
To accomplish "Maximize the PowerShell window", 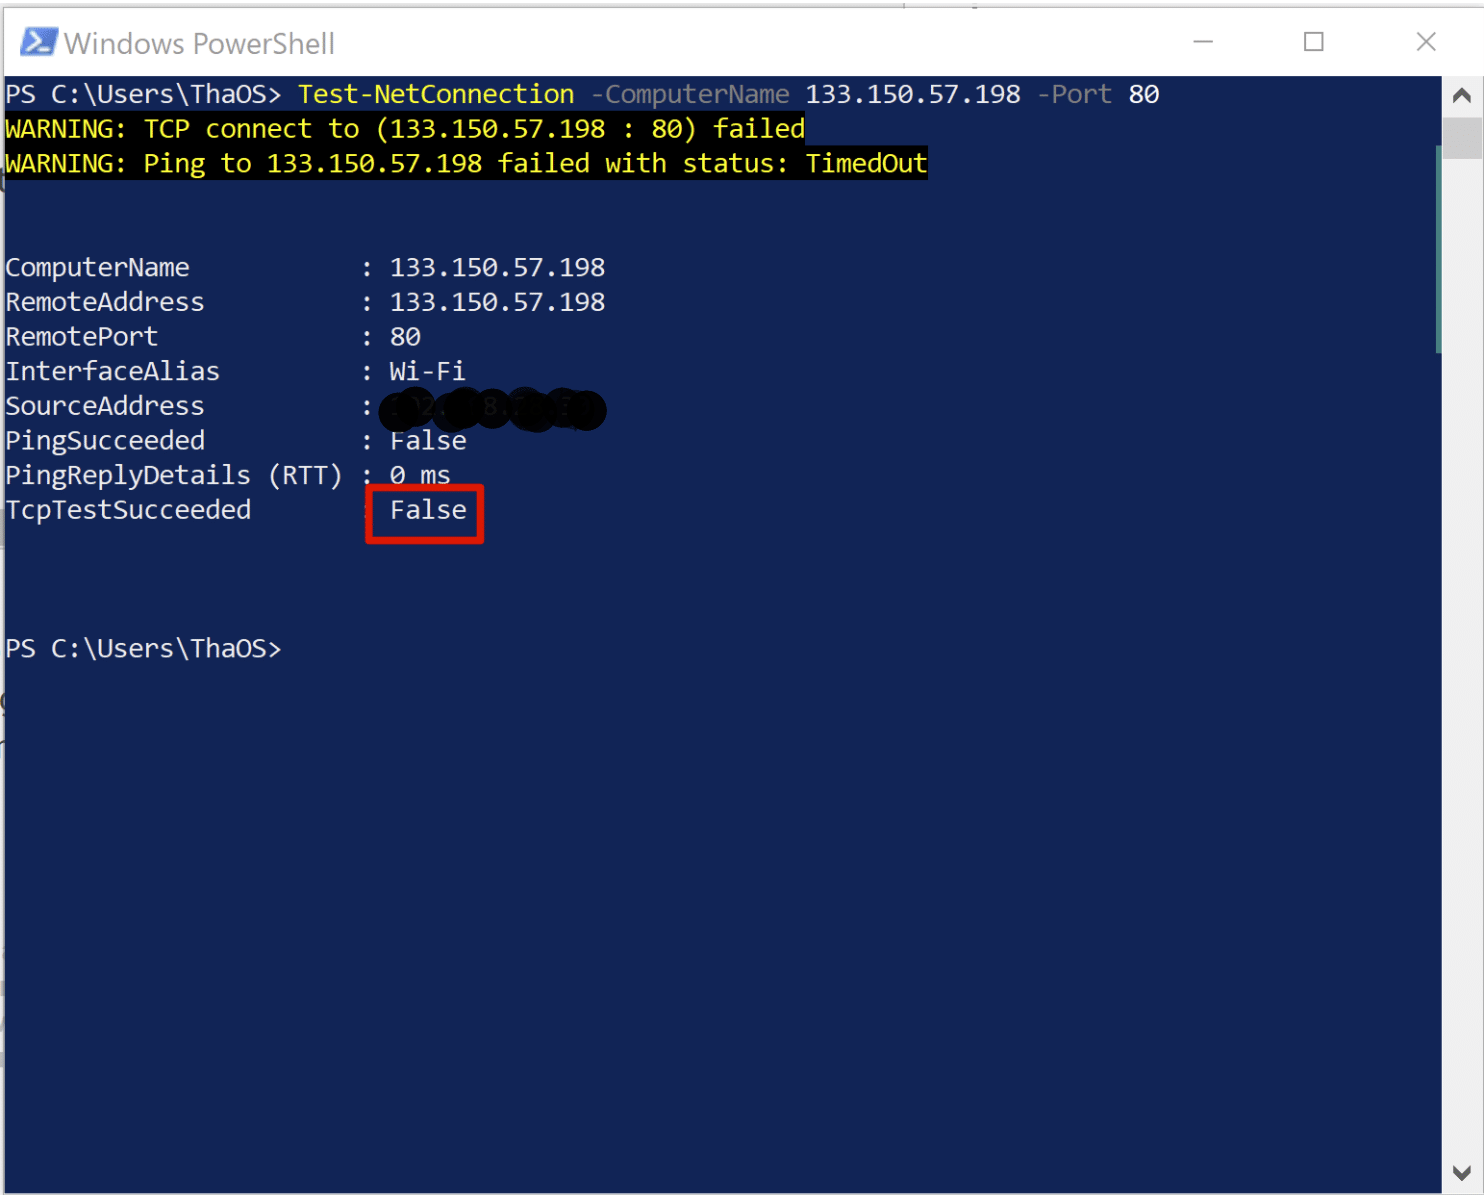I will tap(1313, 42).
